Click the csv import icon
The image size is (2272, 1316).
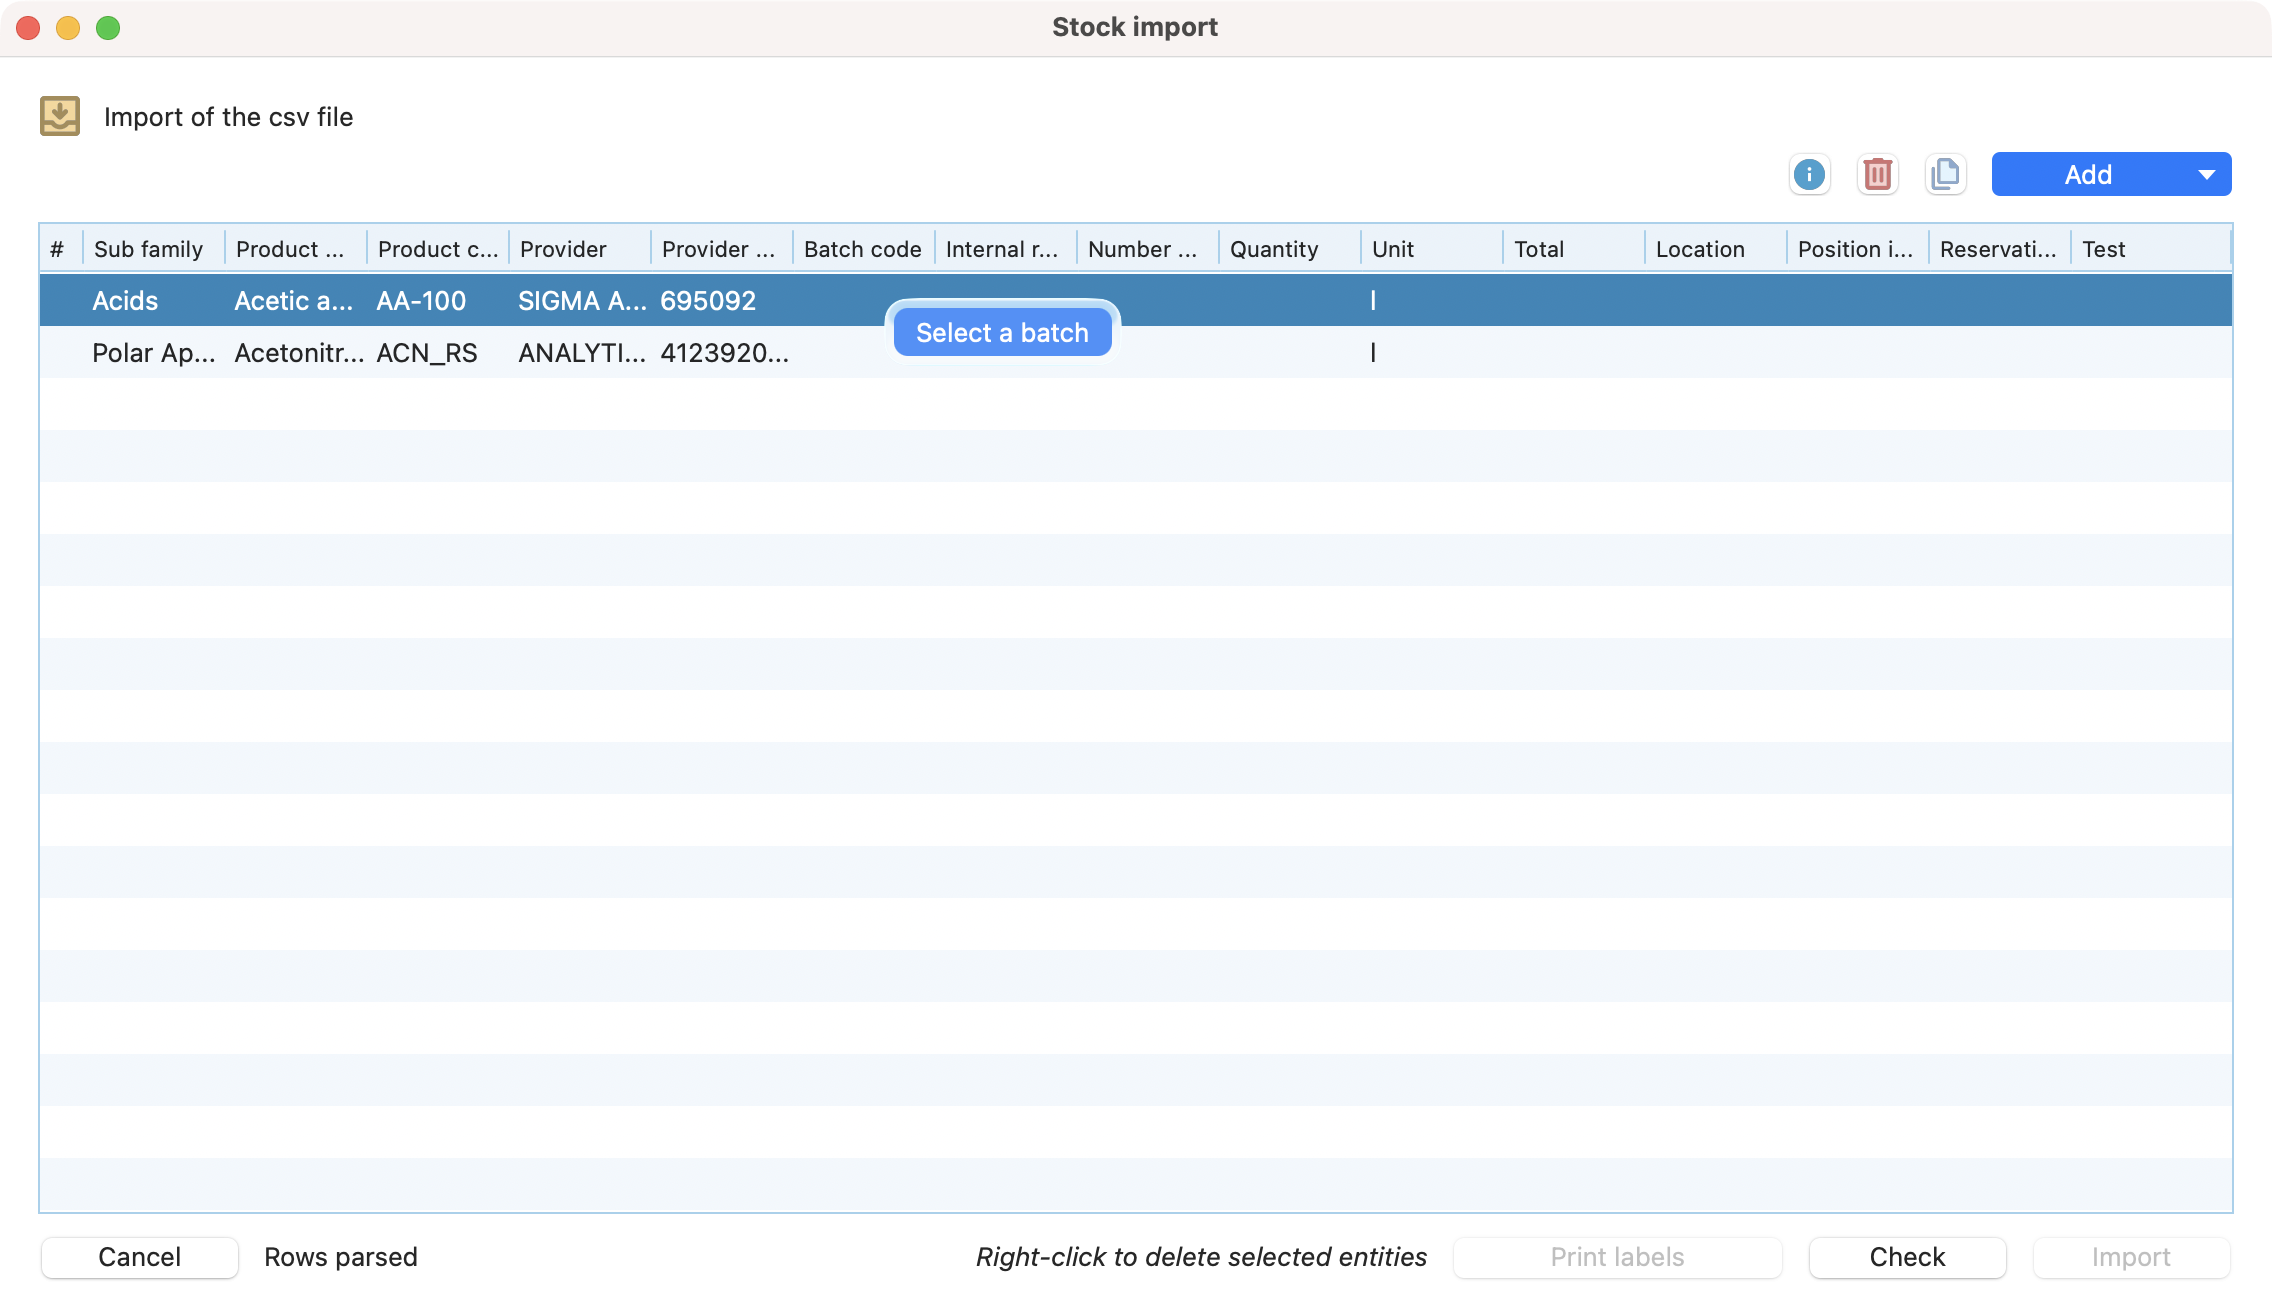click(60, 116)
